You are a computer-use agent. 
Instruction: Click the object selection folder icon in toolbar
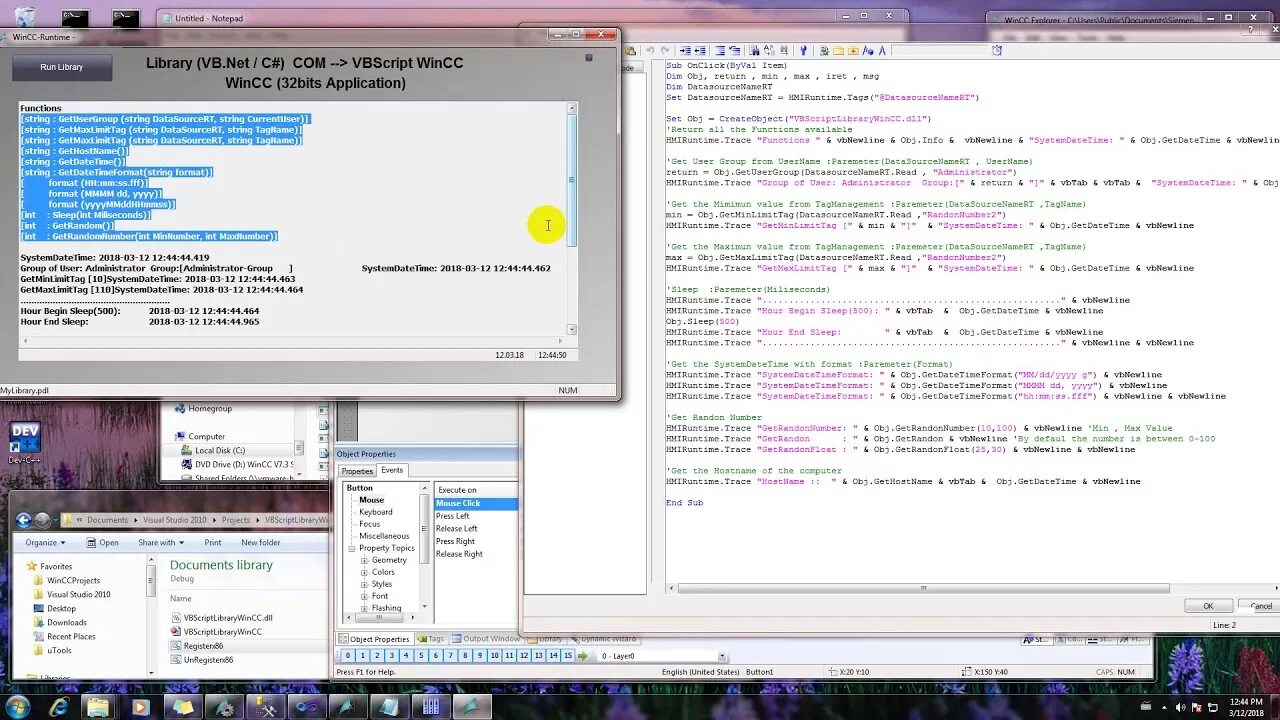click(838, 50)
